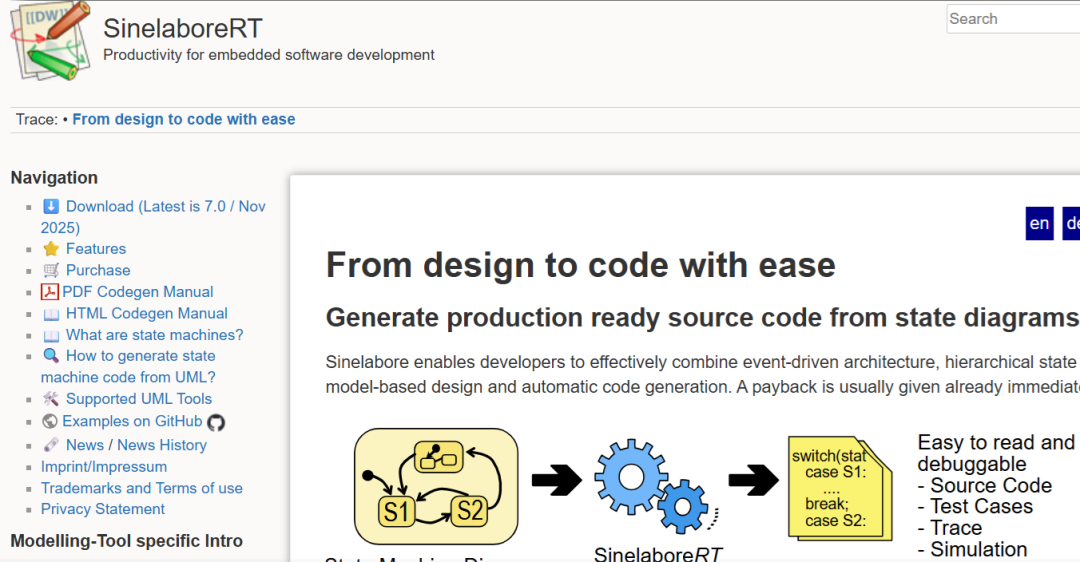Click the SinelaboreRT DokuWiki logo
Viewport: 1080px width, 562px height.
(x=50, y=41)
